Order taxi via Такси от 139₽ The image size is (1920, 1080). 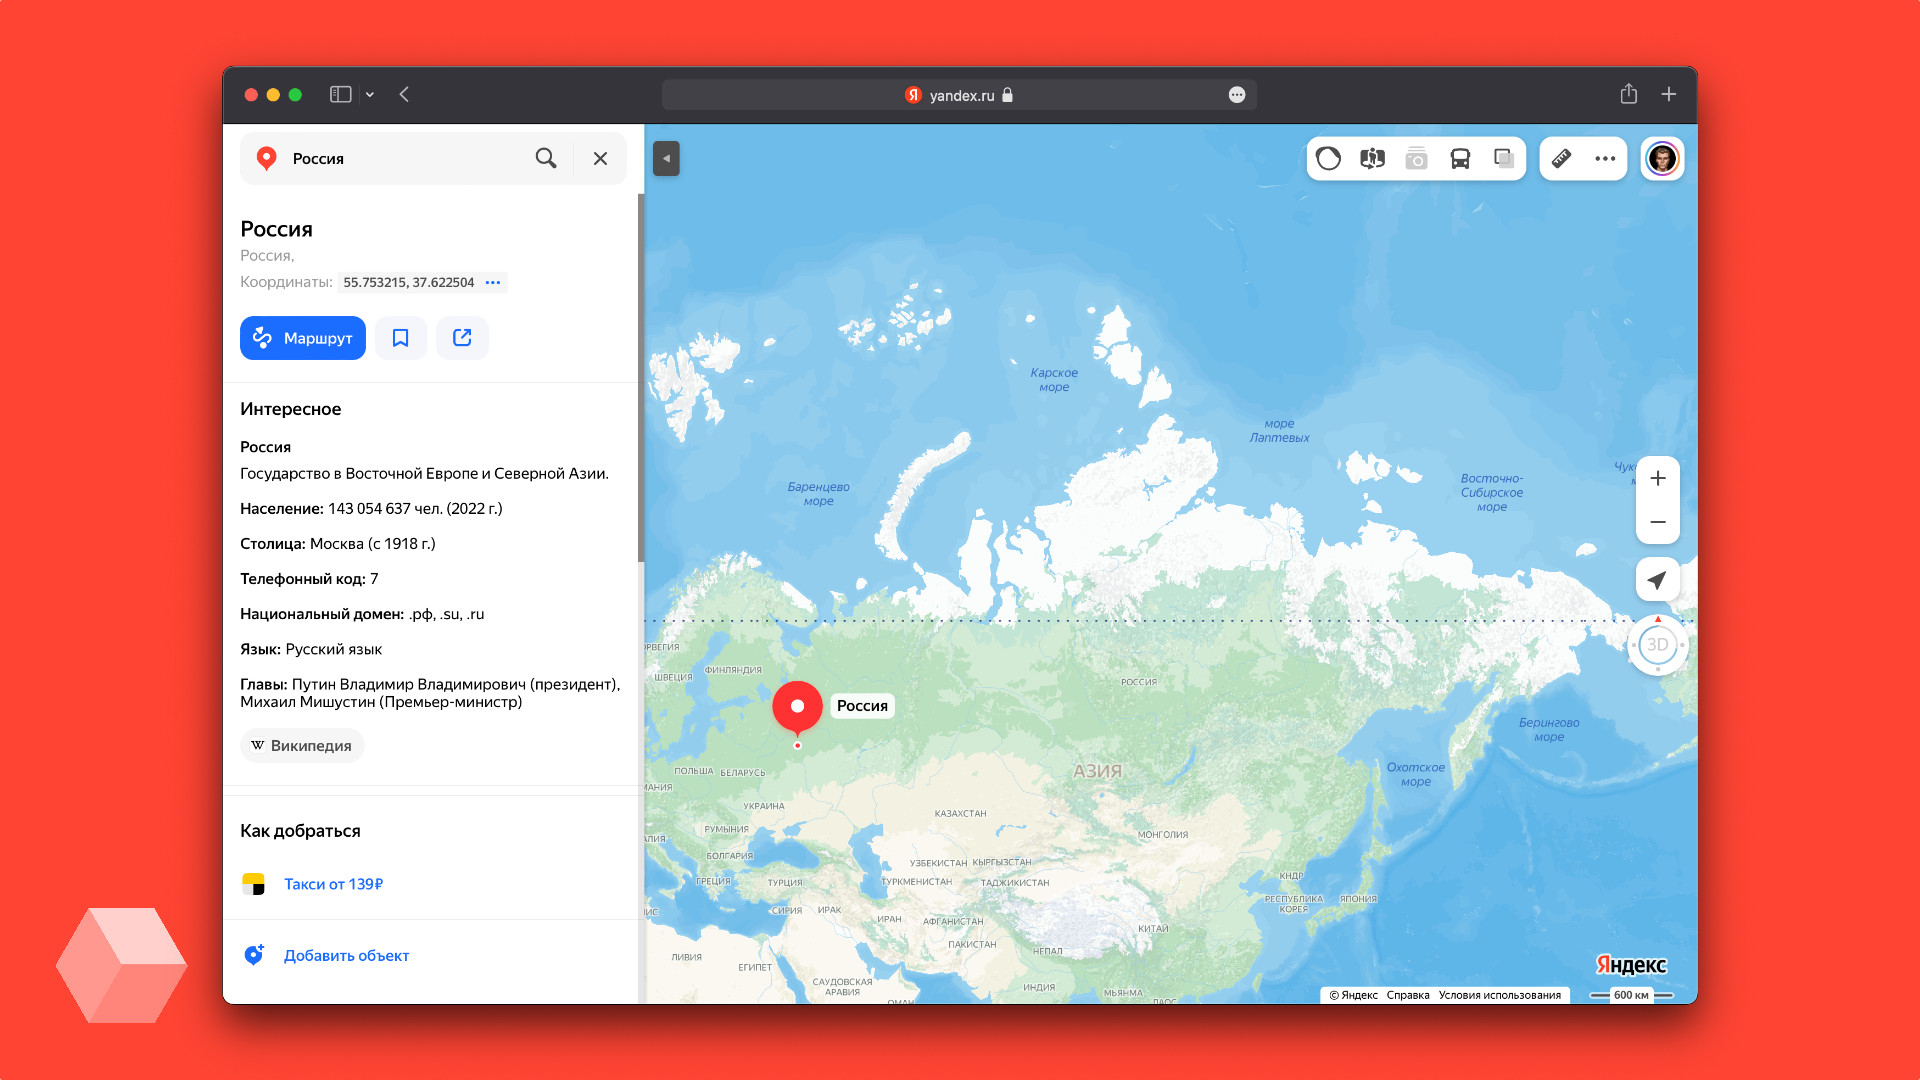(x=333, y=884)
